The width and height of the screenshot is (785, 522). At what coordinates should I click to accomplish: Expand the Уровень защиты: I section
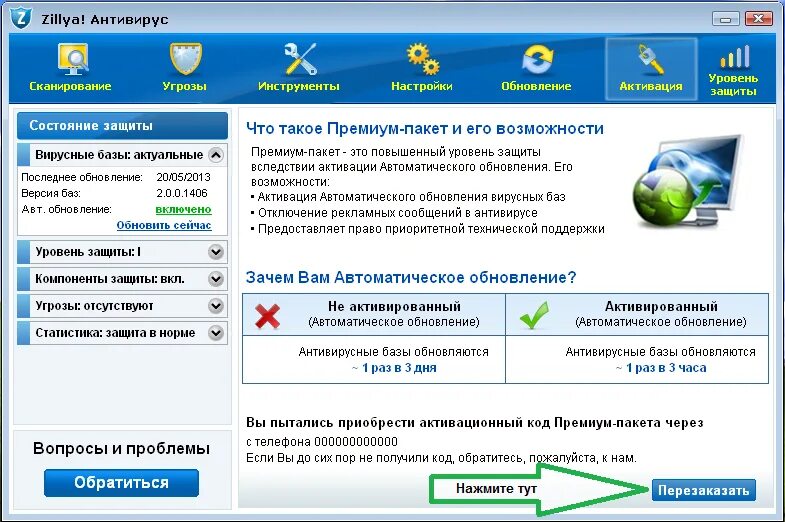[x=216, y=252]
